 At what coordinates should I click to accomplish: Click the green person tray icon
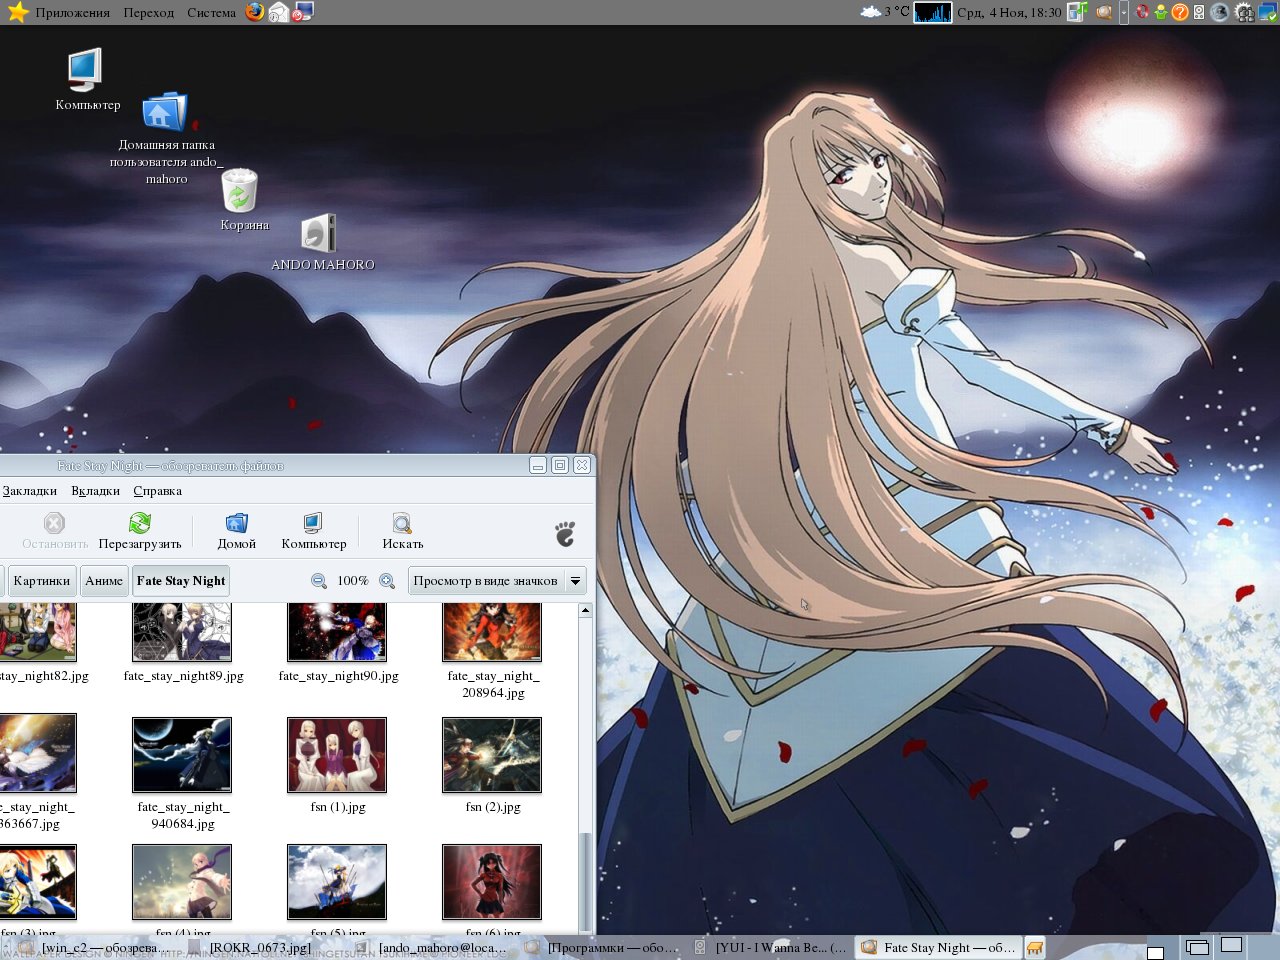(1161, 12)
